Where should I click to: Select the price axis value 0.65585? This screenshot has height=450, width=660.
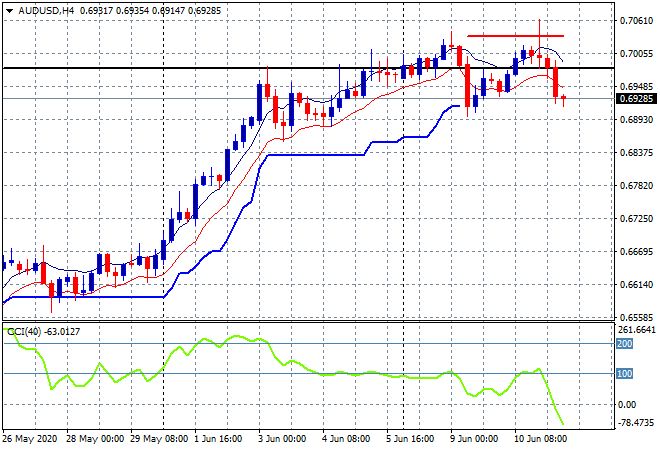coord(636,317)
